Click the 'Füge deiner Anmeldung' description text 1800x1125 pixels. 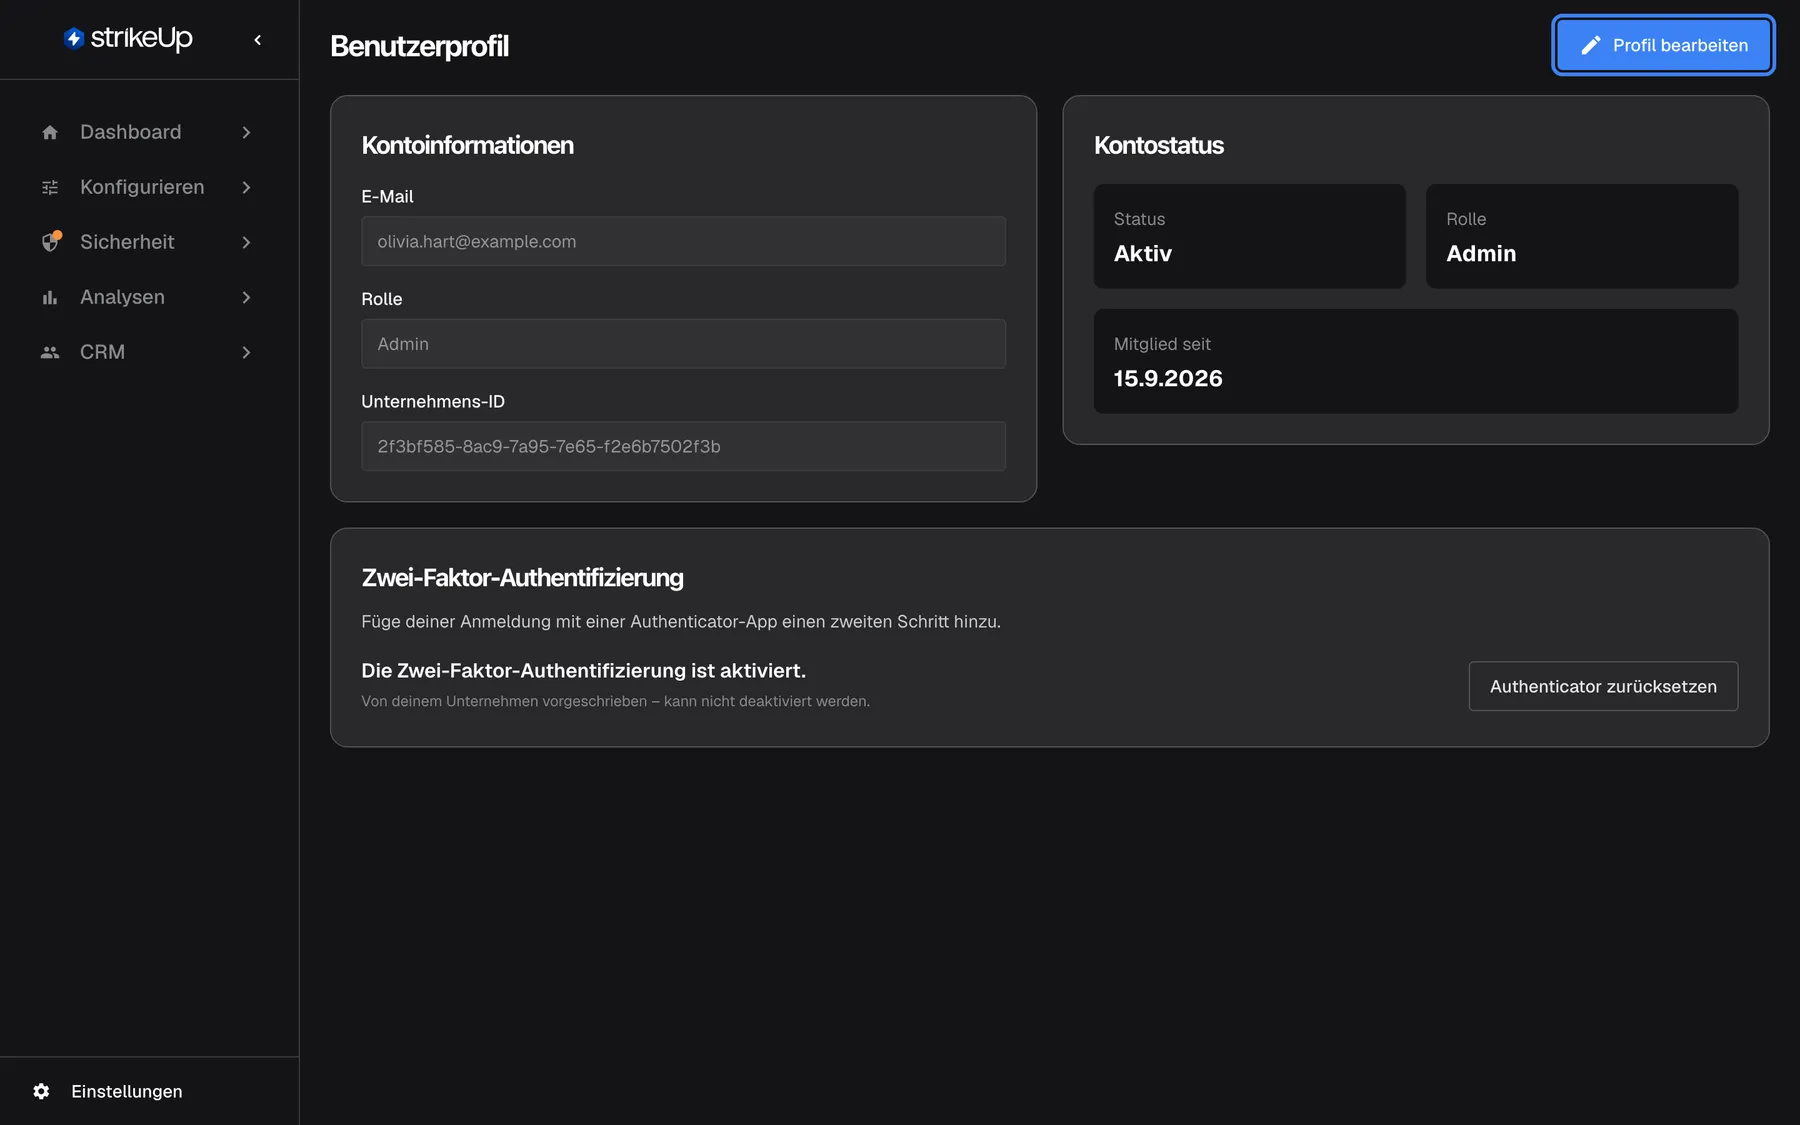click(x=681, y=622)
